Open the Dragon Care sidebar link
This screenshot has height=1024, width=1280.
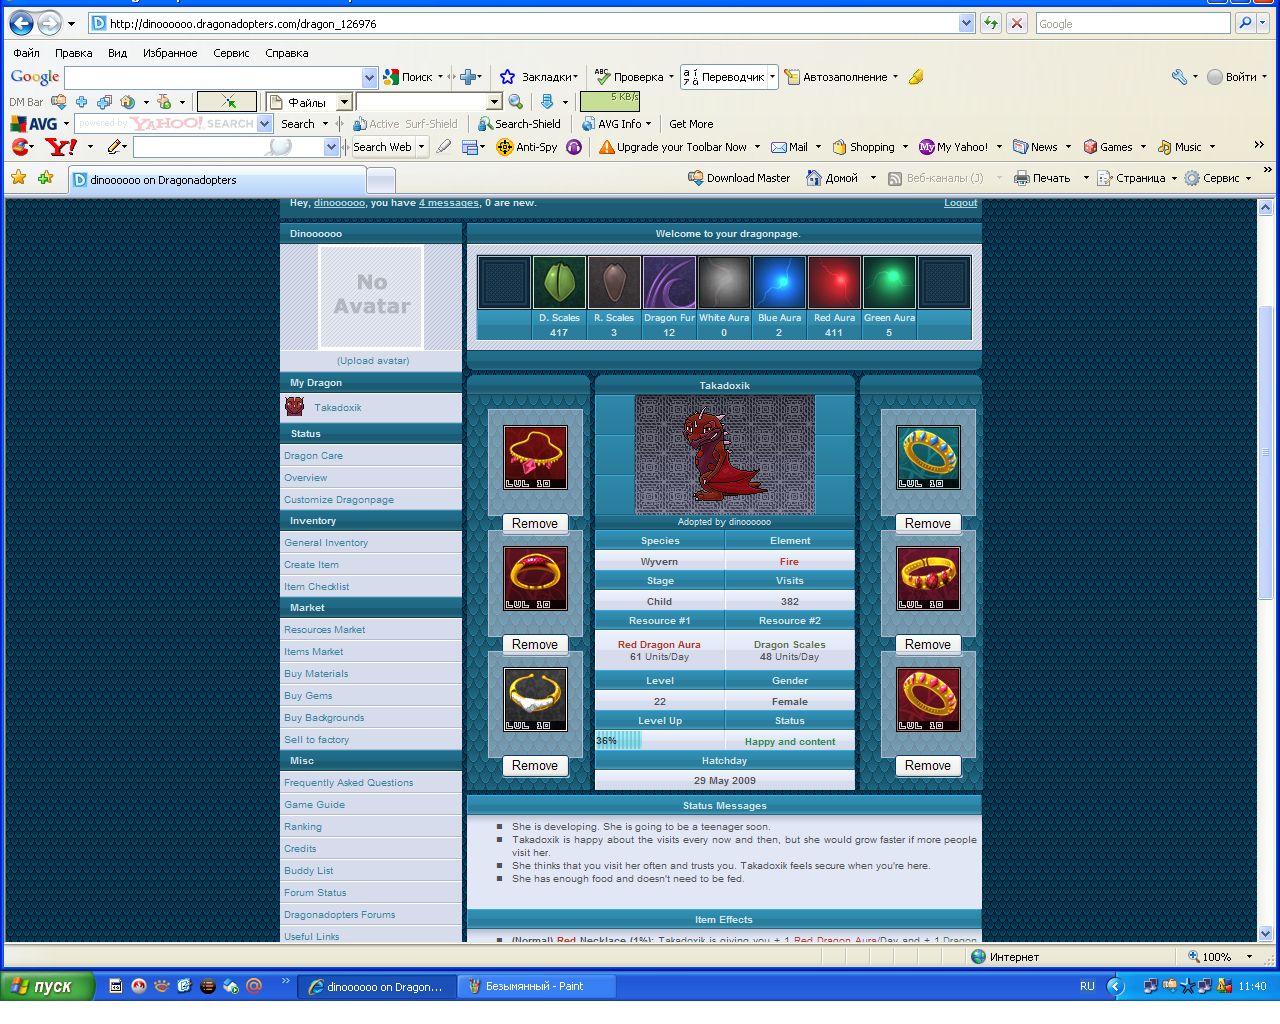313,456
